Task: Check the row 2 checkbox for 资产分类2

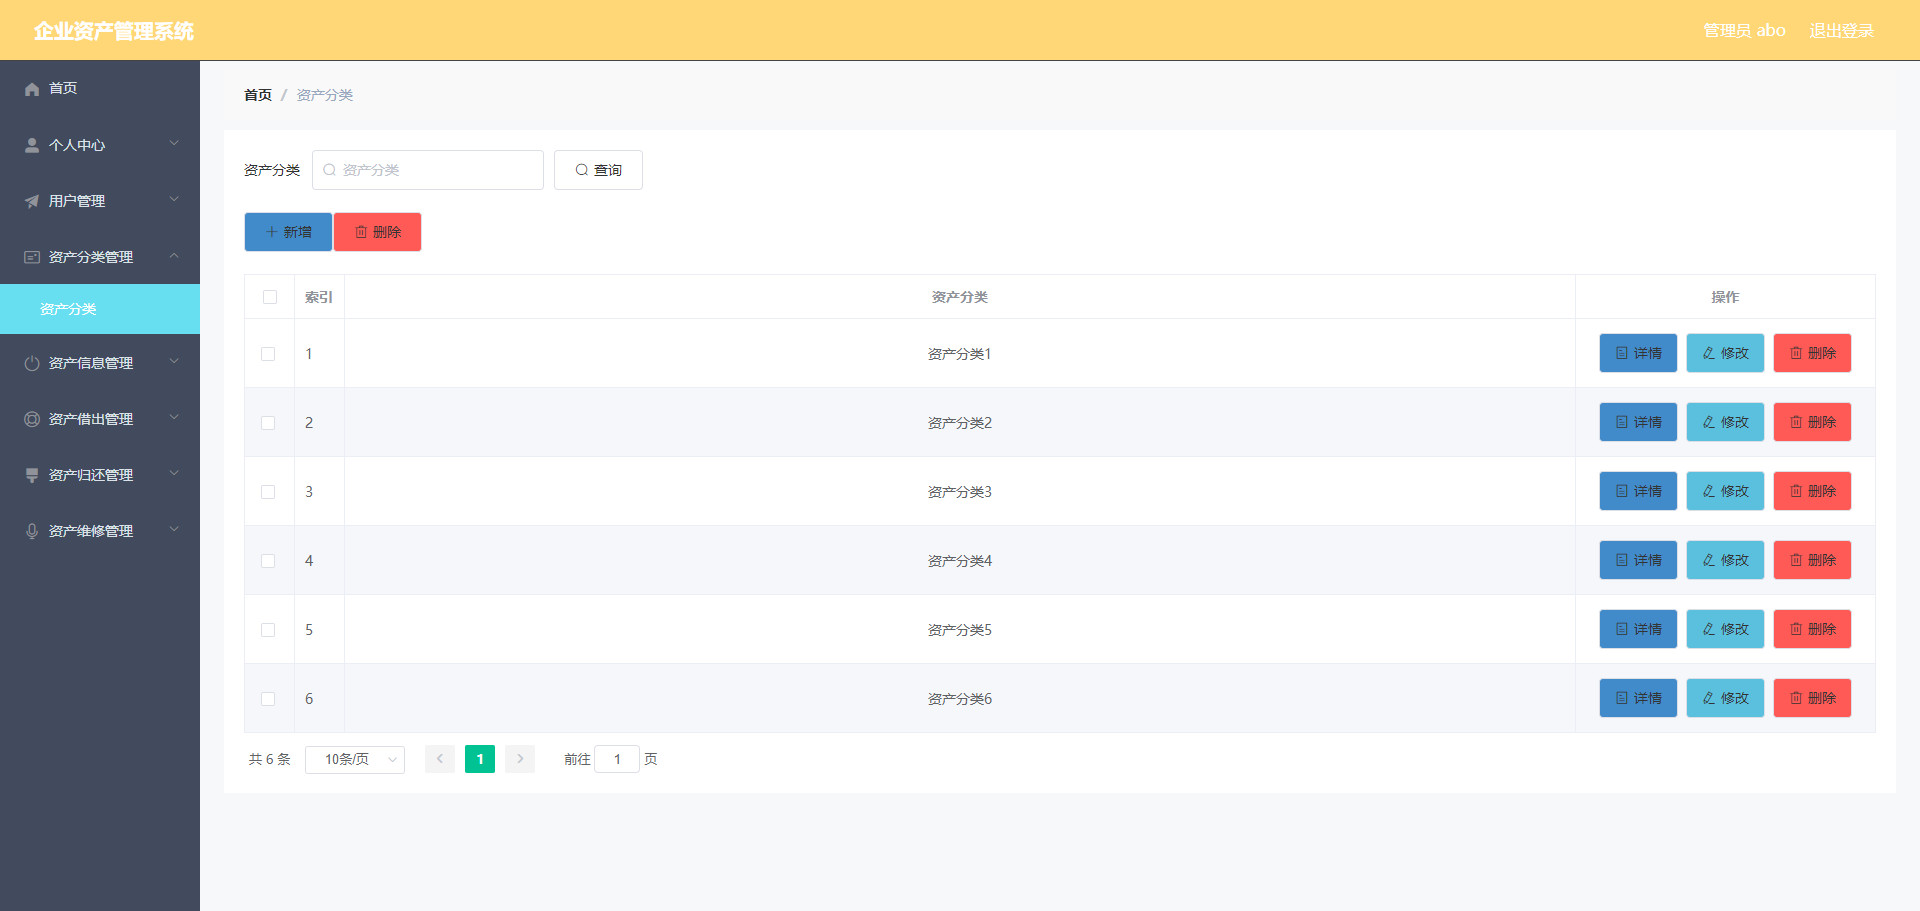Action: tap(268, 423)
